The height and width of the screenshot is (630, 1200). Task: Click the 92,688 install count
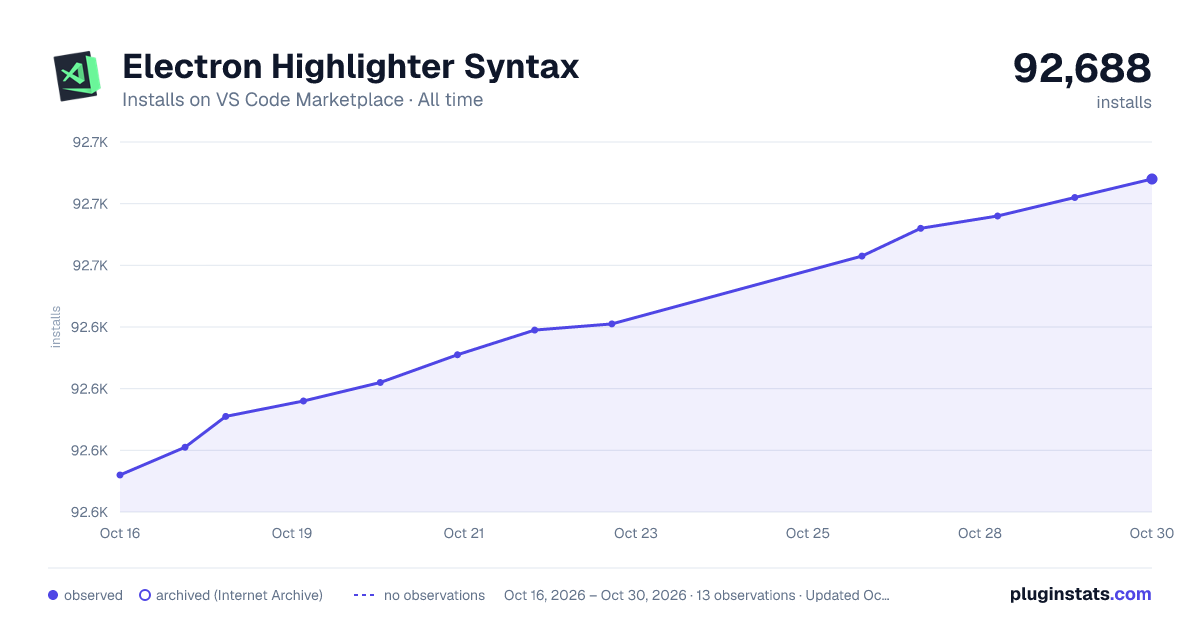[x=1082, y=68]
